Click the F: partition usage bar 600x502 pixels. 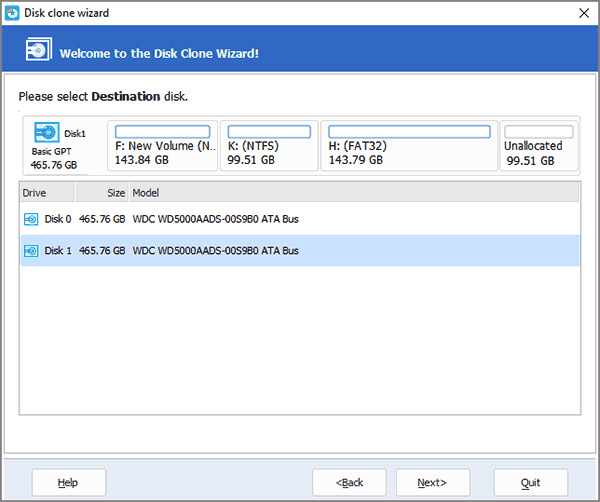pyautogui.click(x=163, y=132)
